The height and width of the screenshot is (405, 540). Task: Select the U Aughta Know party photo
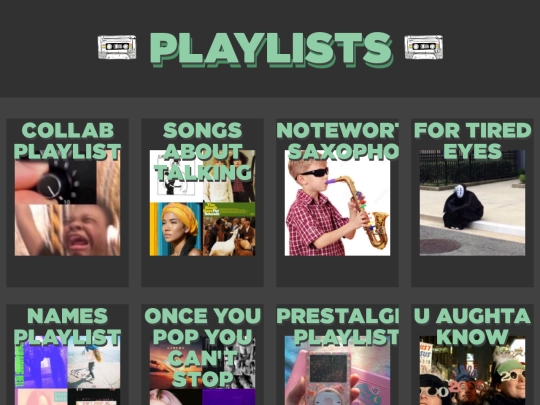472,371
